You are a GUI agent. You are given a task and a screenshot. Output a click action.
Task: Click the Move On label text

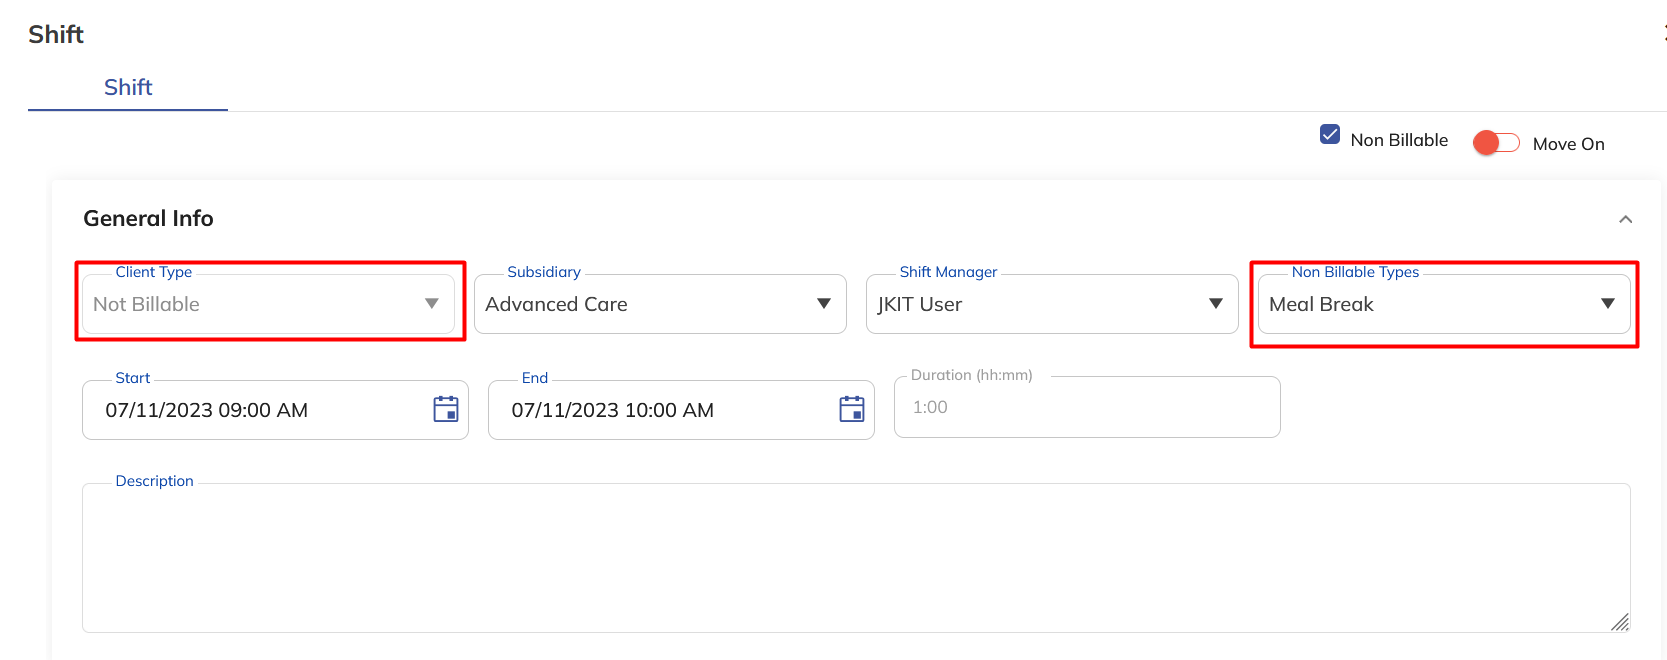click(x=1568, y=144)
